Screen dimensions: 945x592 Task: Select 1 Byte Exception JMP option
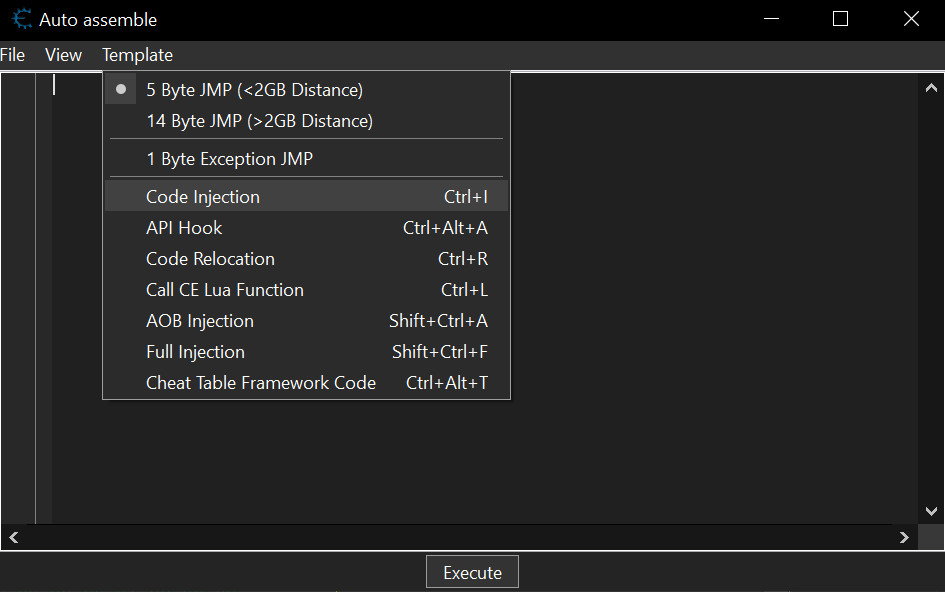(229, 159)
